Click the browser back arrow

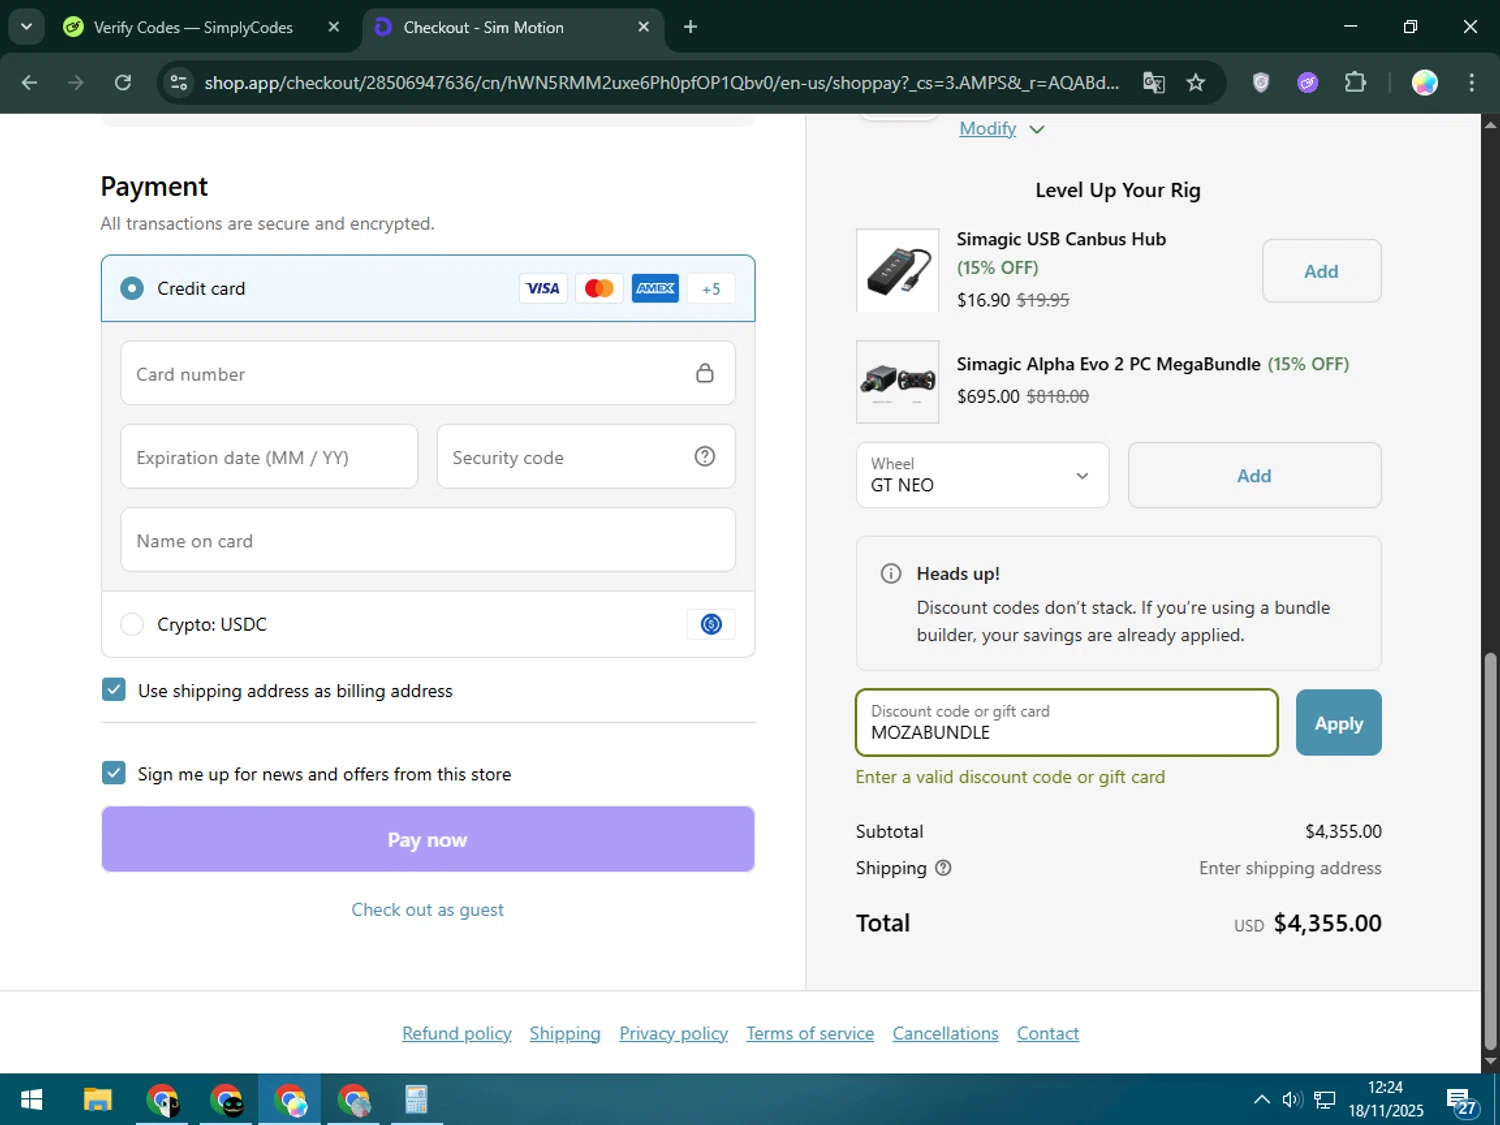(x=29, y=82)
